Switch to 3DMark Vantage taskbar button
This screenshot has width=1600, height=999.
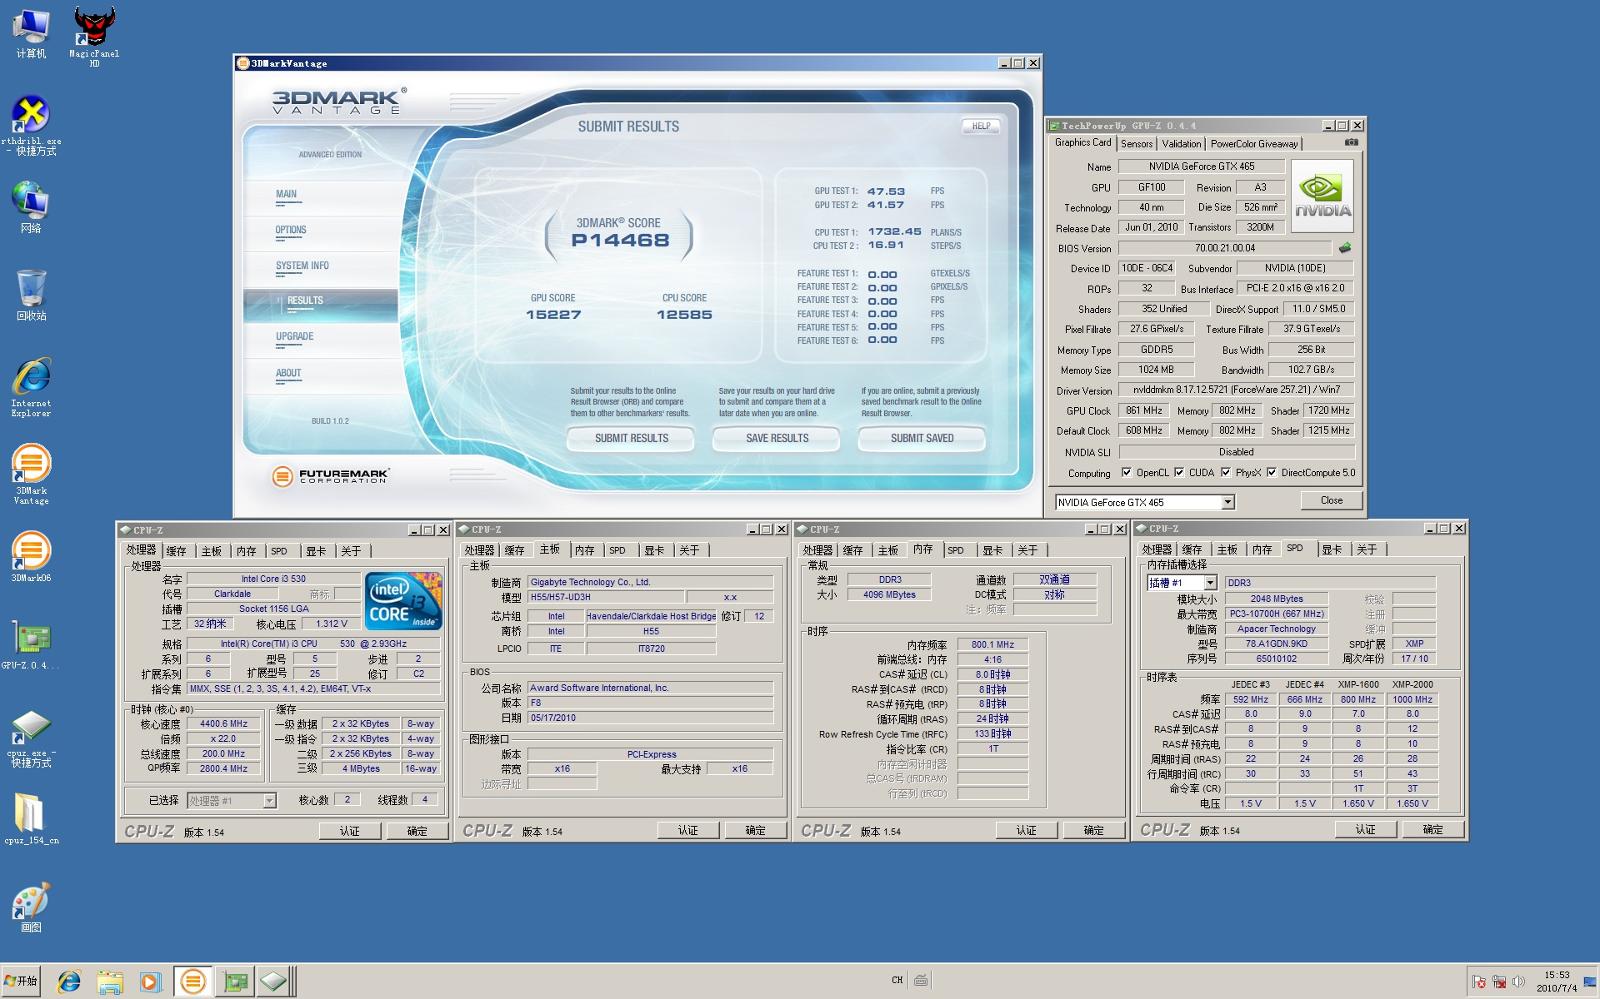[192, 982]
